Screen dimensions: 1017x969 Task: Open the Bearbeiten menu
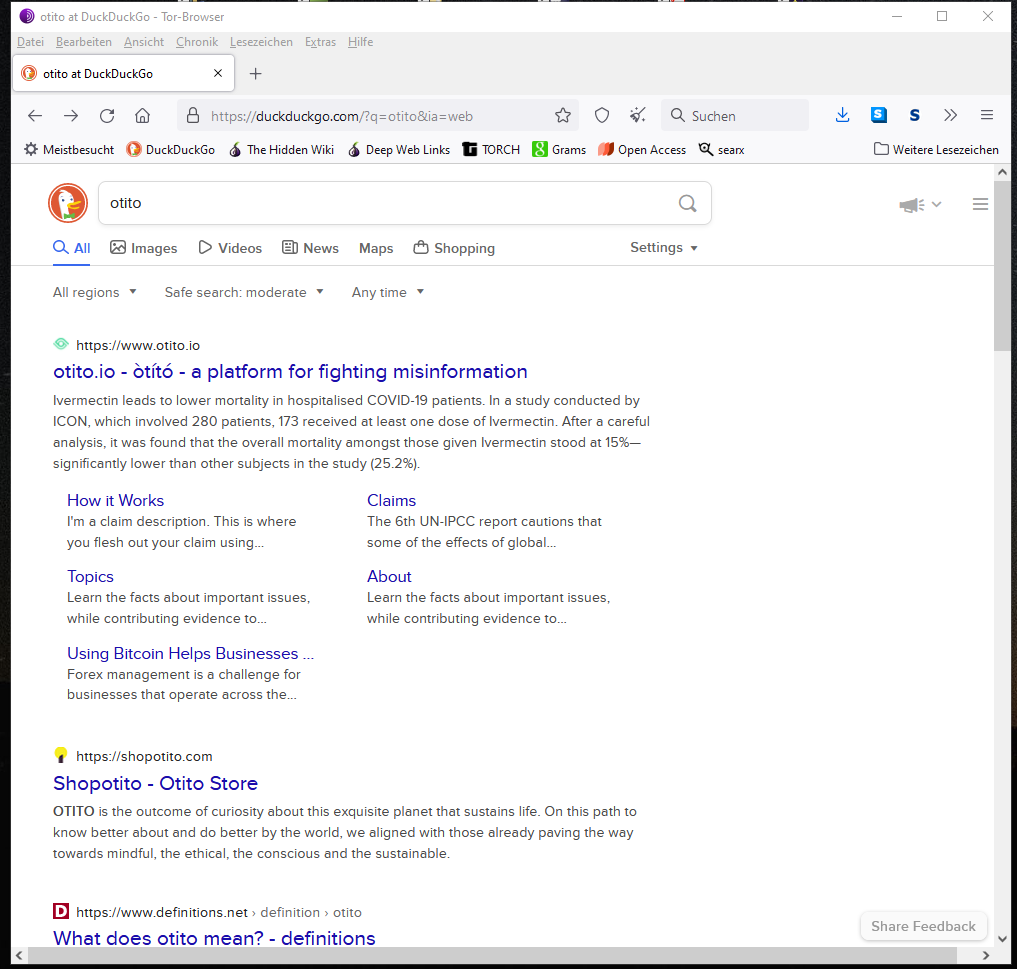click(84, 42)
